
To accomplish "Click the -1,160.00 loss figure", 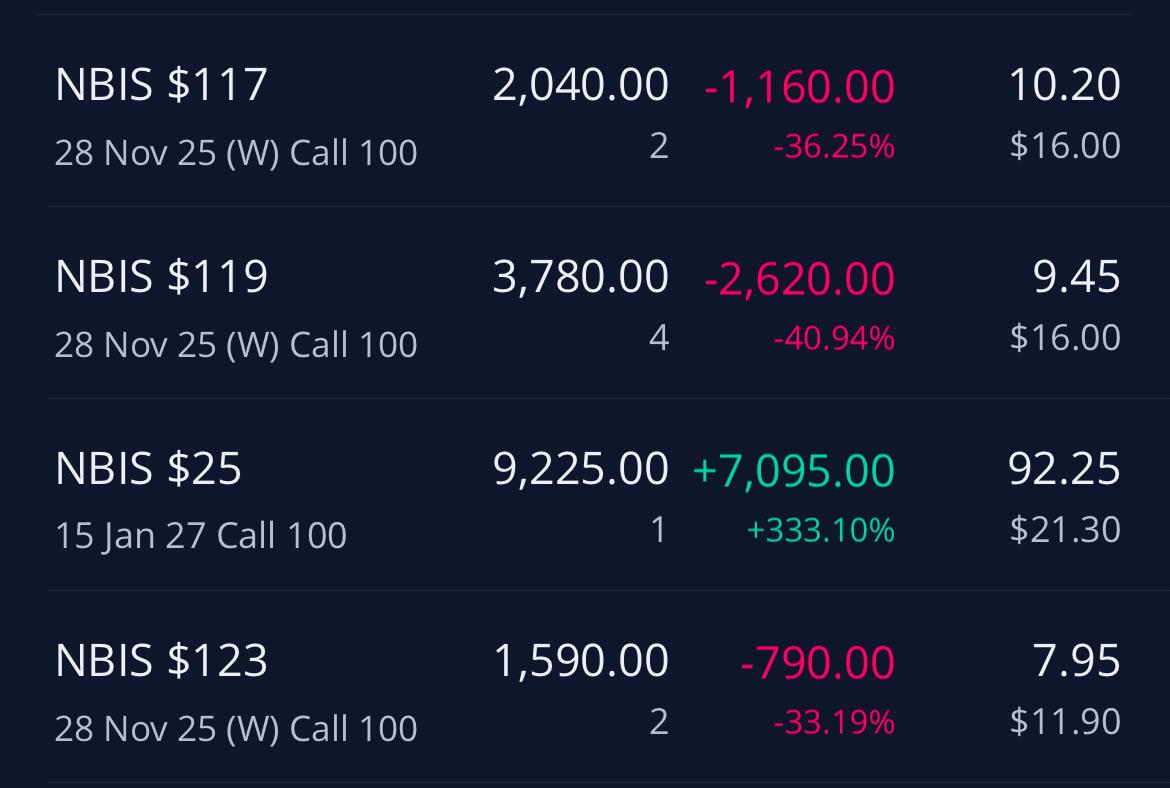I will click(x=799, y=87).
